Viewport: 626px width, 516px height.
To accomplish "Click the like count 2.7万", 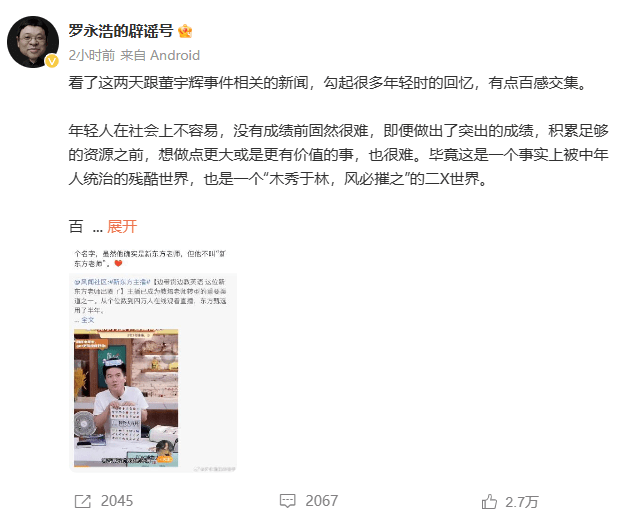I will coord(522,502).
